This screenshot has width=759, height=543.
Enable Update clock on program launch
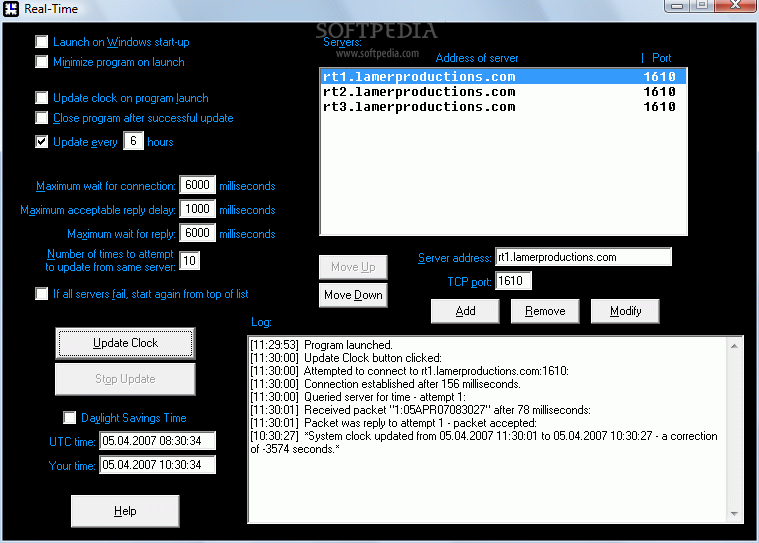point(42,98)
